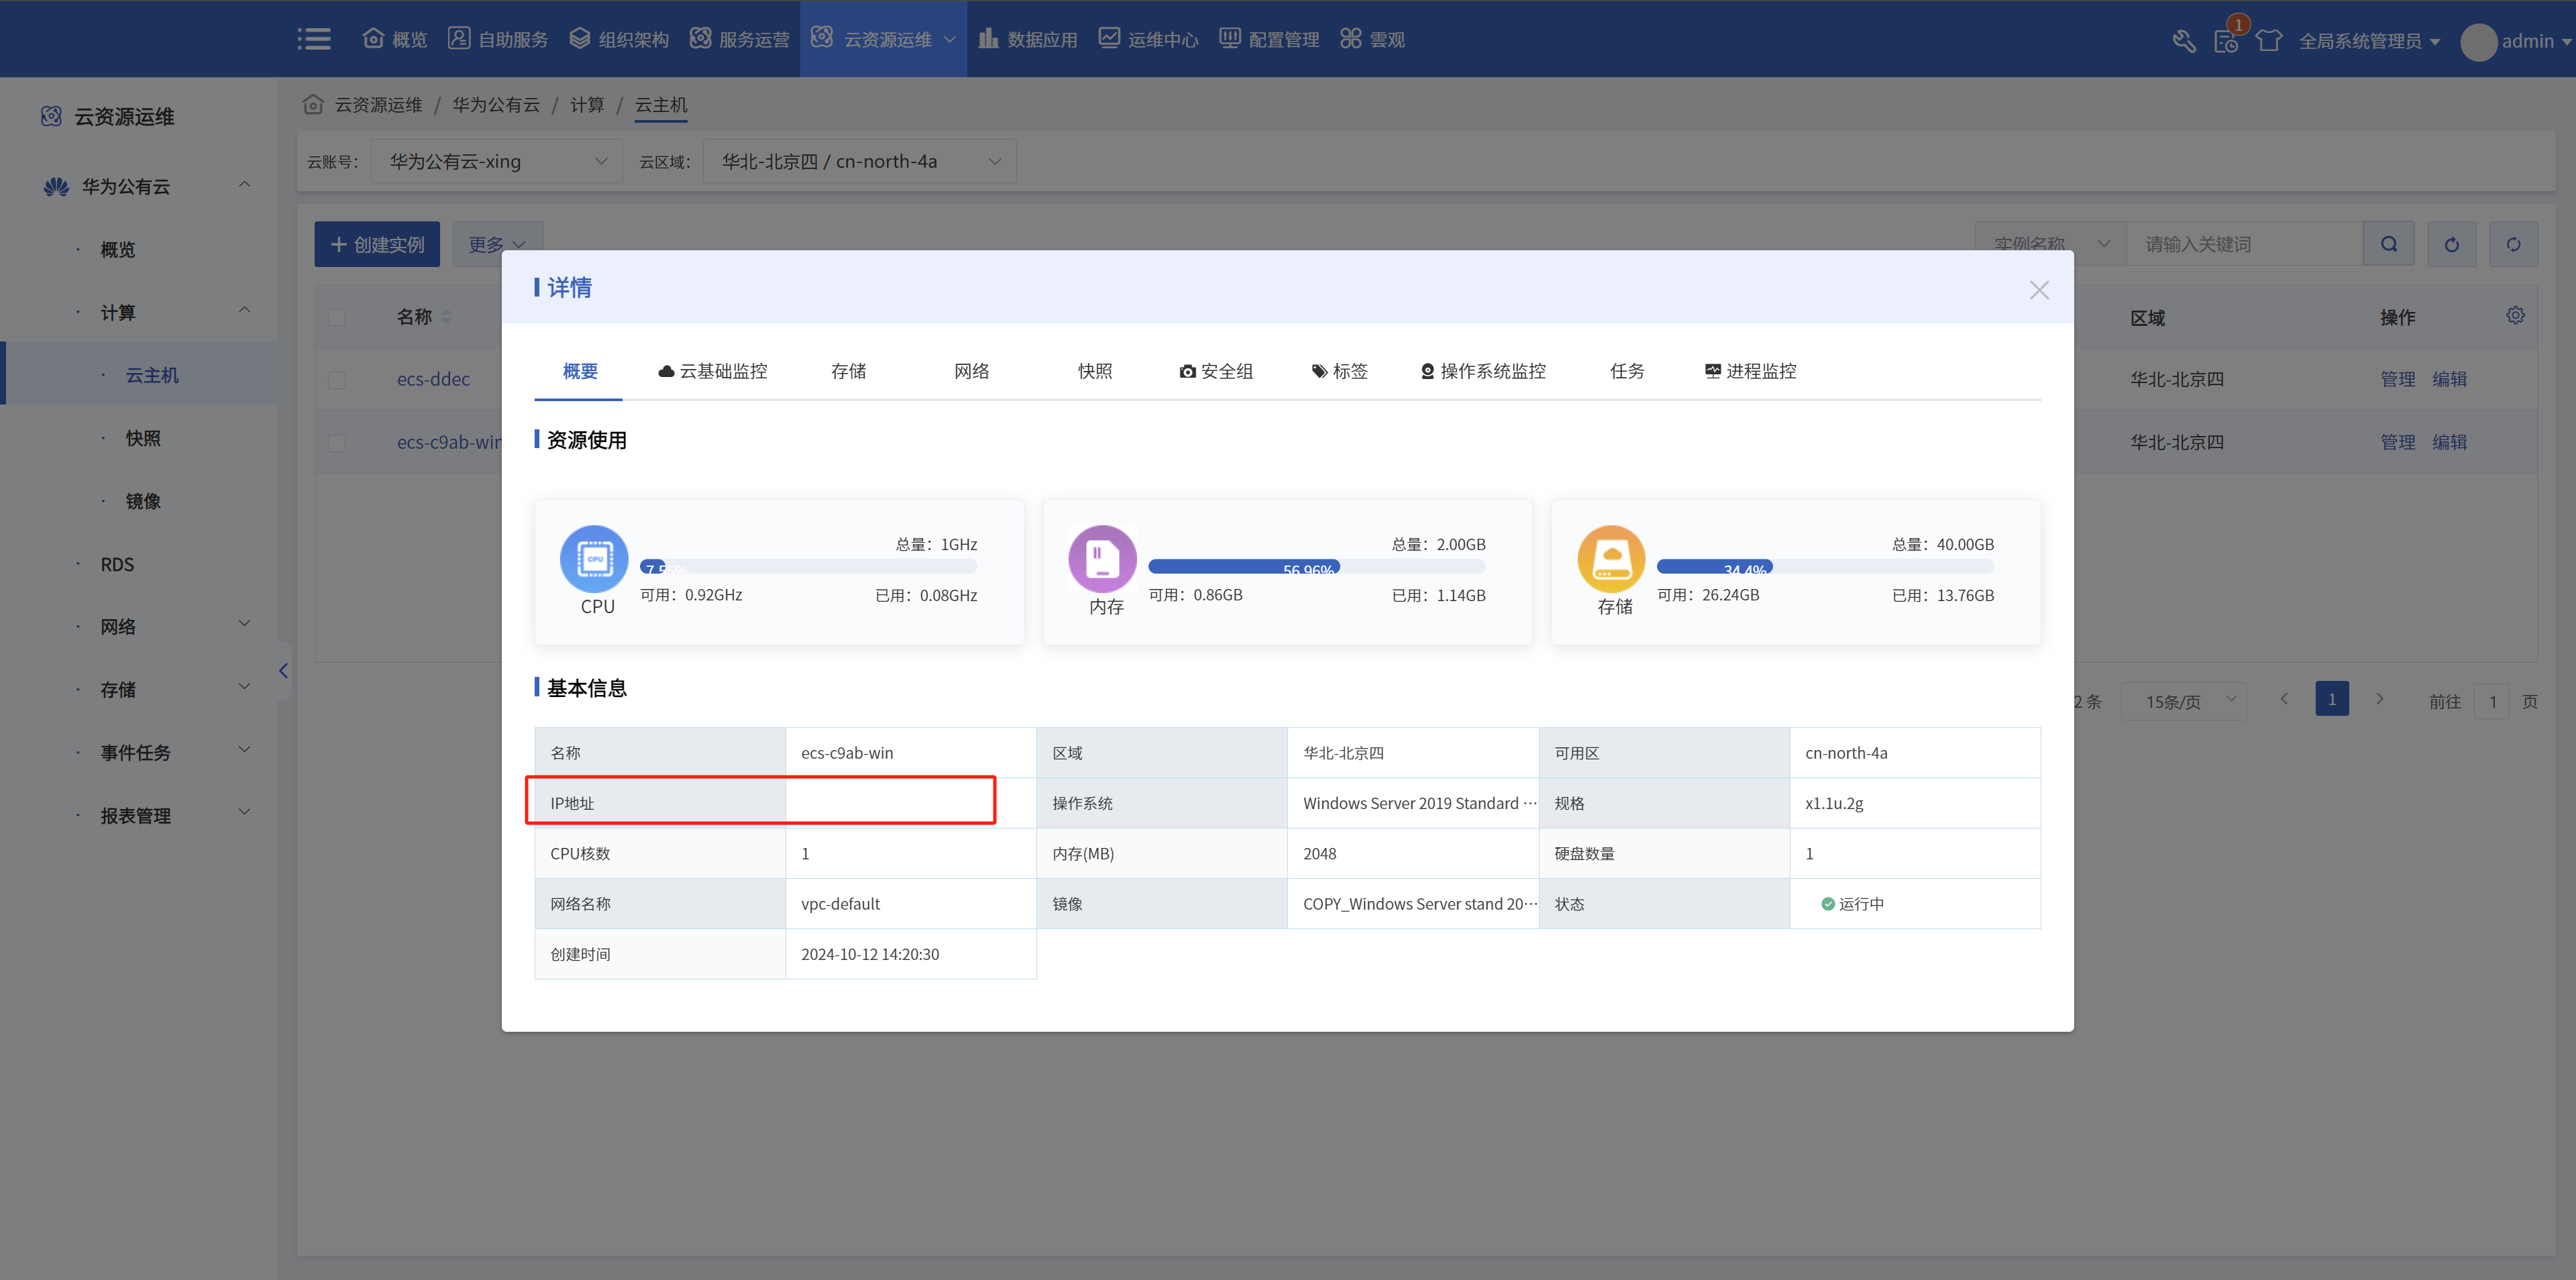Open the 数据应用 navigation item
The image size is (2576, 1280).
point(1028,39)
